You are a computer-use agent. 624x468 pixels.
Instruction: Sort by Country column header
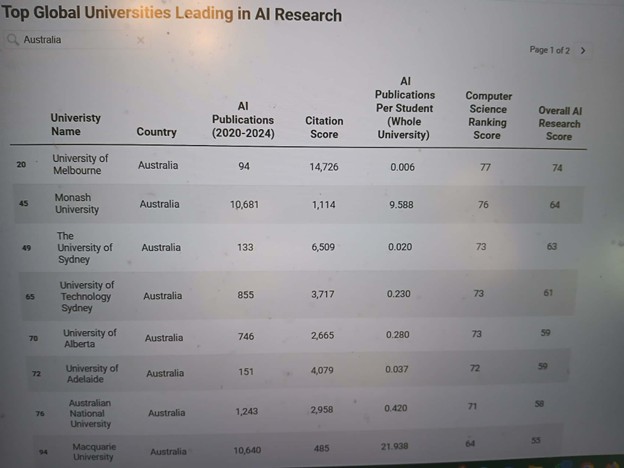[157, 132]
